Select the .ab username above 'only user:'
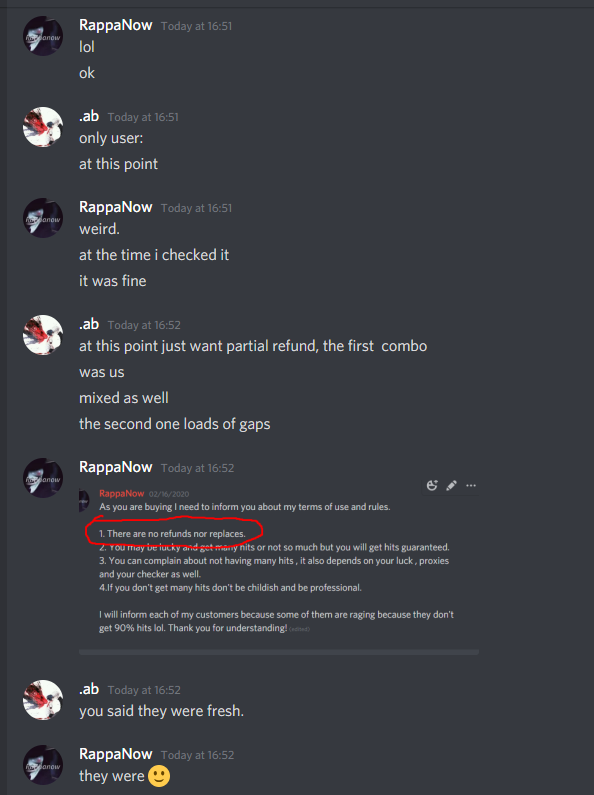 coord(89,116)
